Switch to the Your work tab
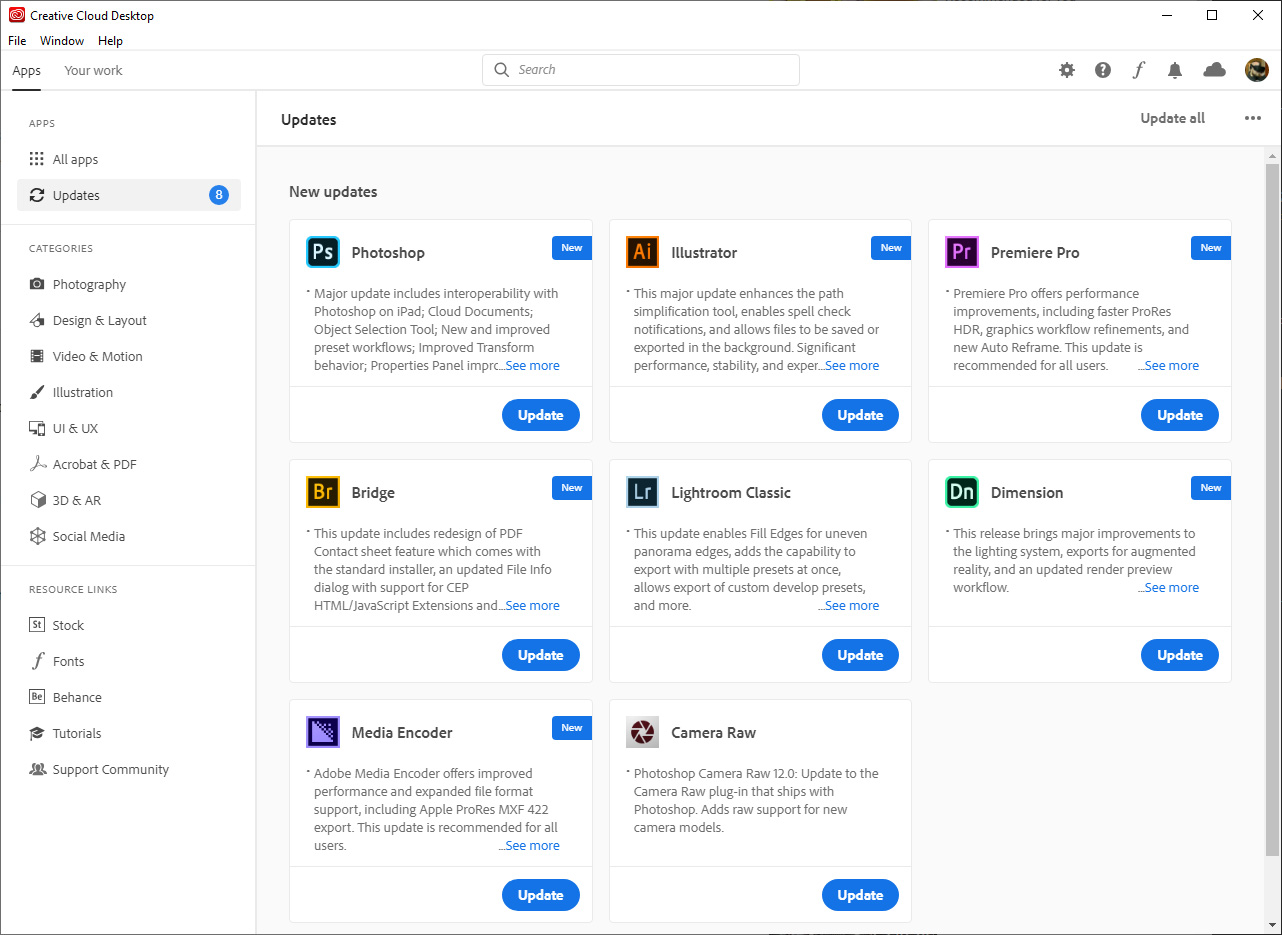 [93, 70]
